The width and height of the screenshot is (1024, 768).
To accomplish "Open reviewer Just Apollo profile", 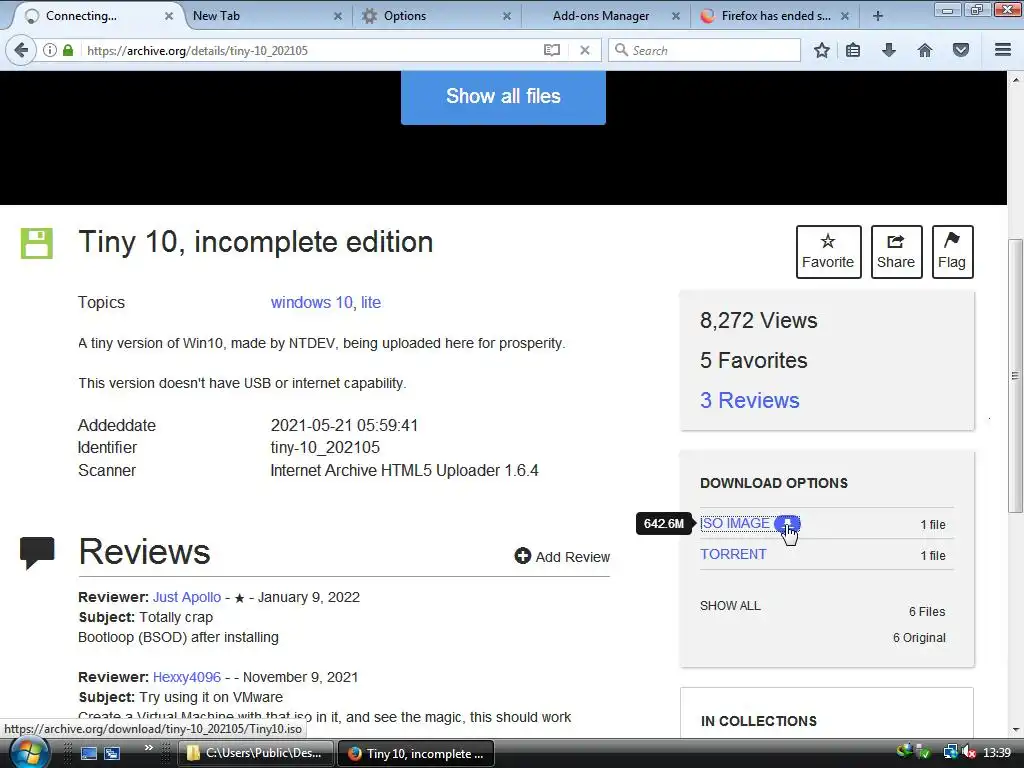I will point(187,597).
